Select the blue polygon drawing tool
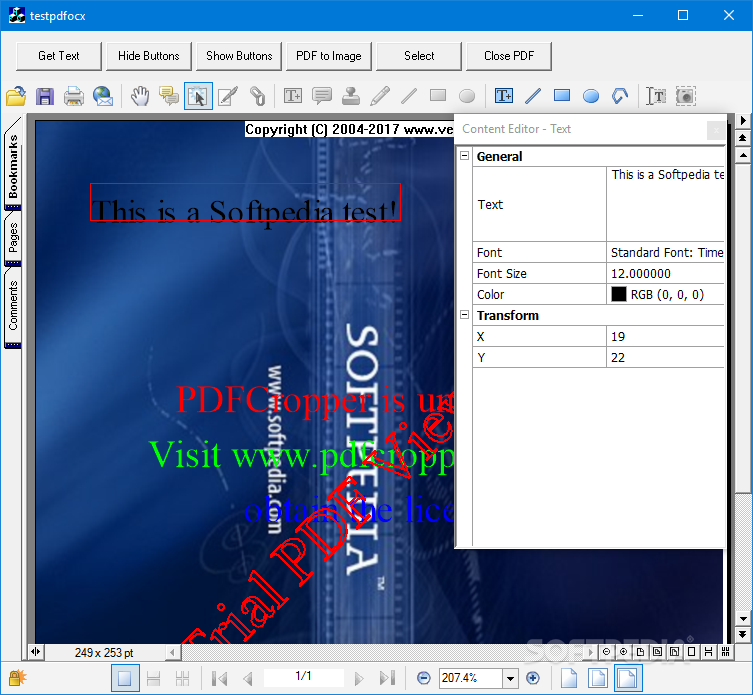 tap(620, 96)
